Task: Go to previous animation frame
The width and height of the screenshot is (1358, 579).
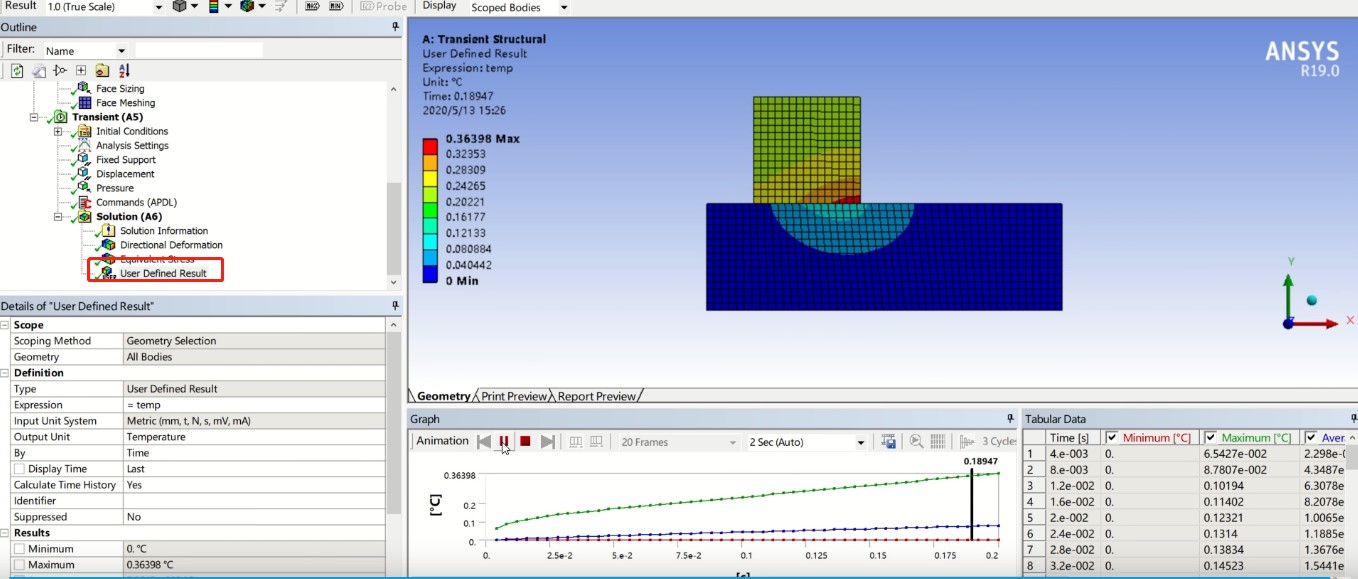Action: 484,441
